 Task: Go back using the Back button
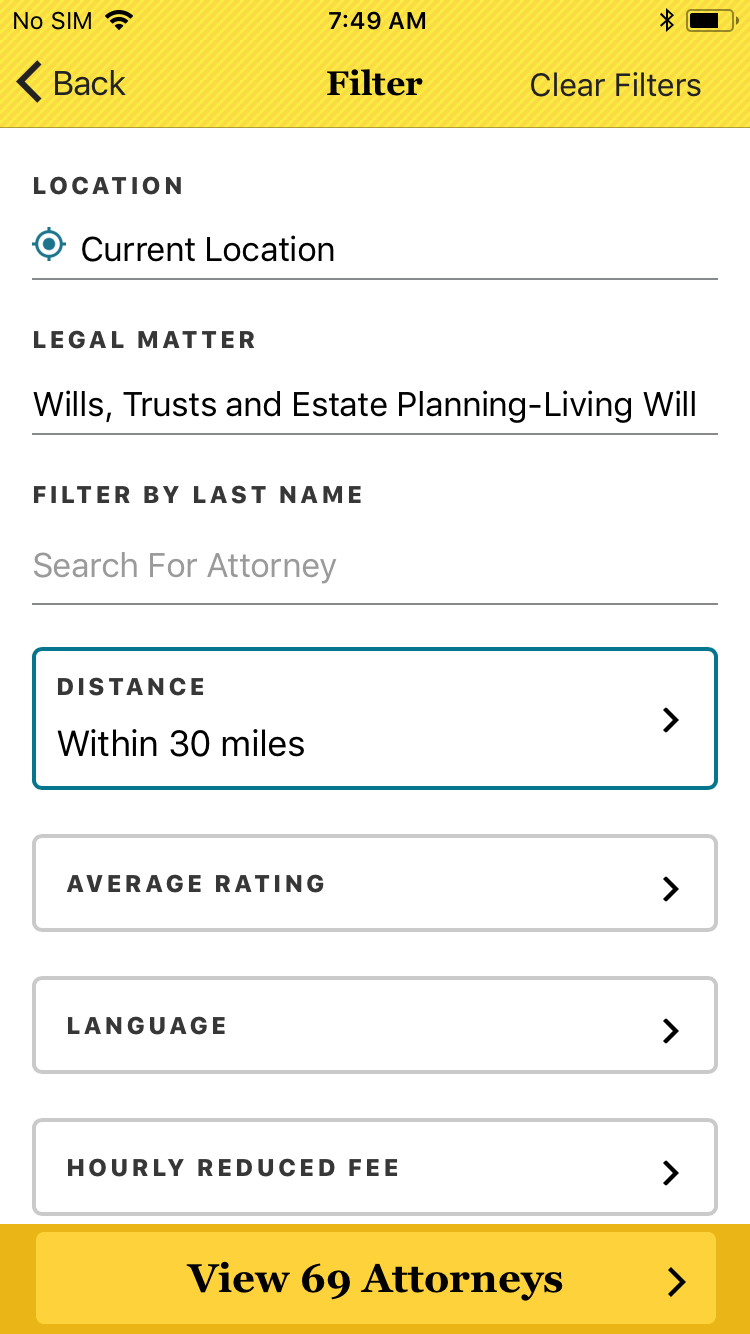72,84
